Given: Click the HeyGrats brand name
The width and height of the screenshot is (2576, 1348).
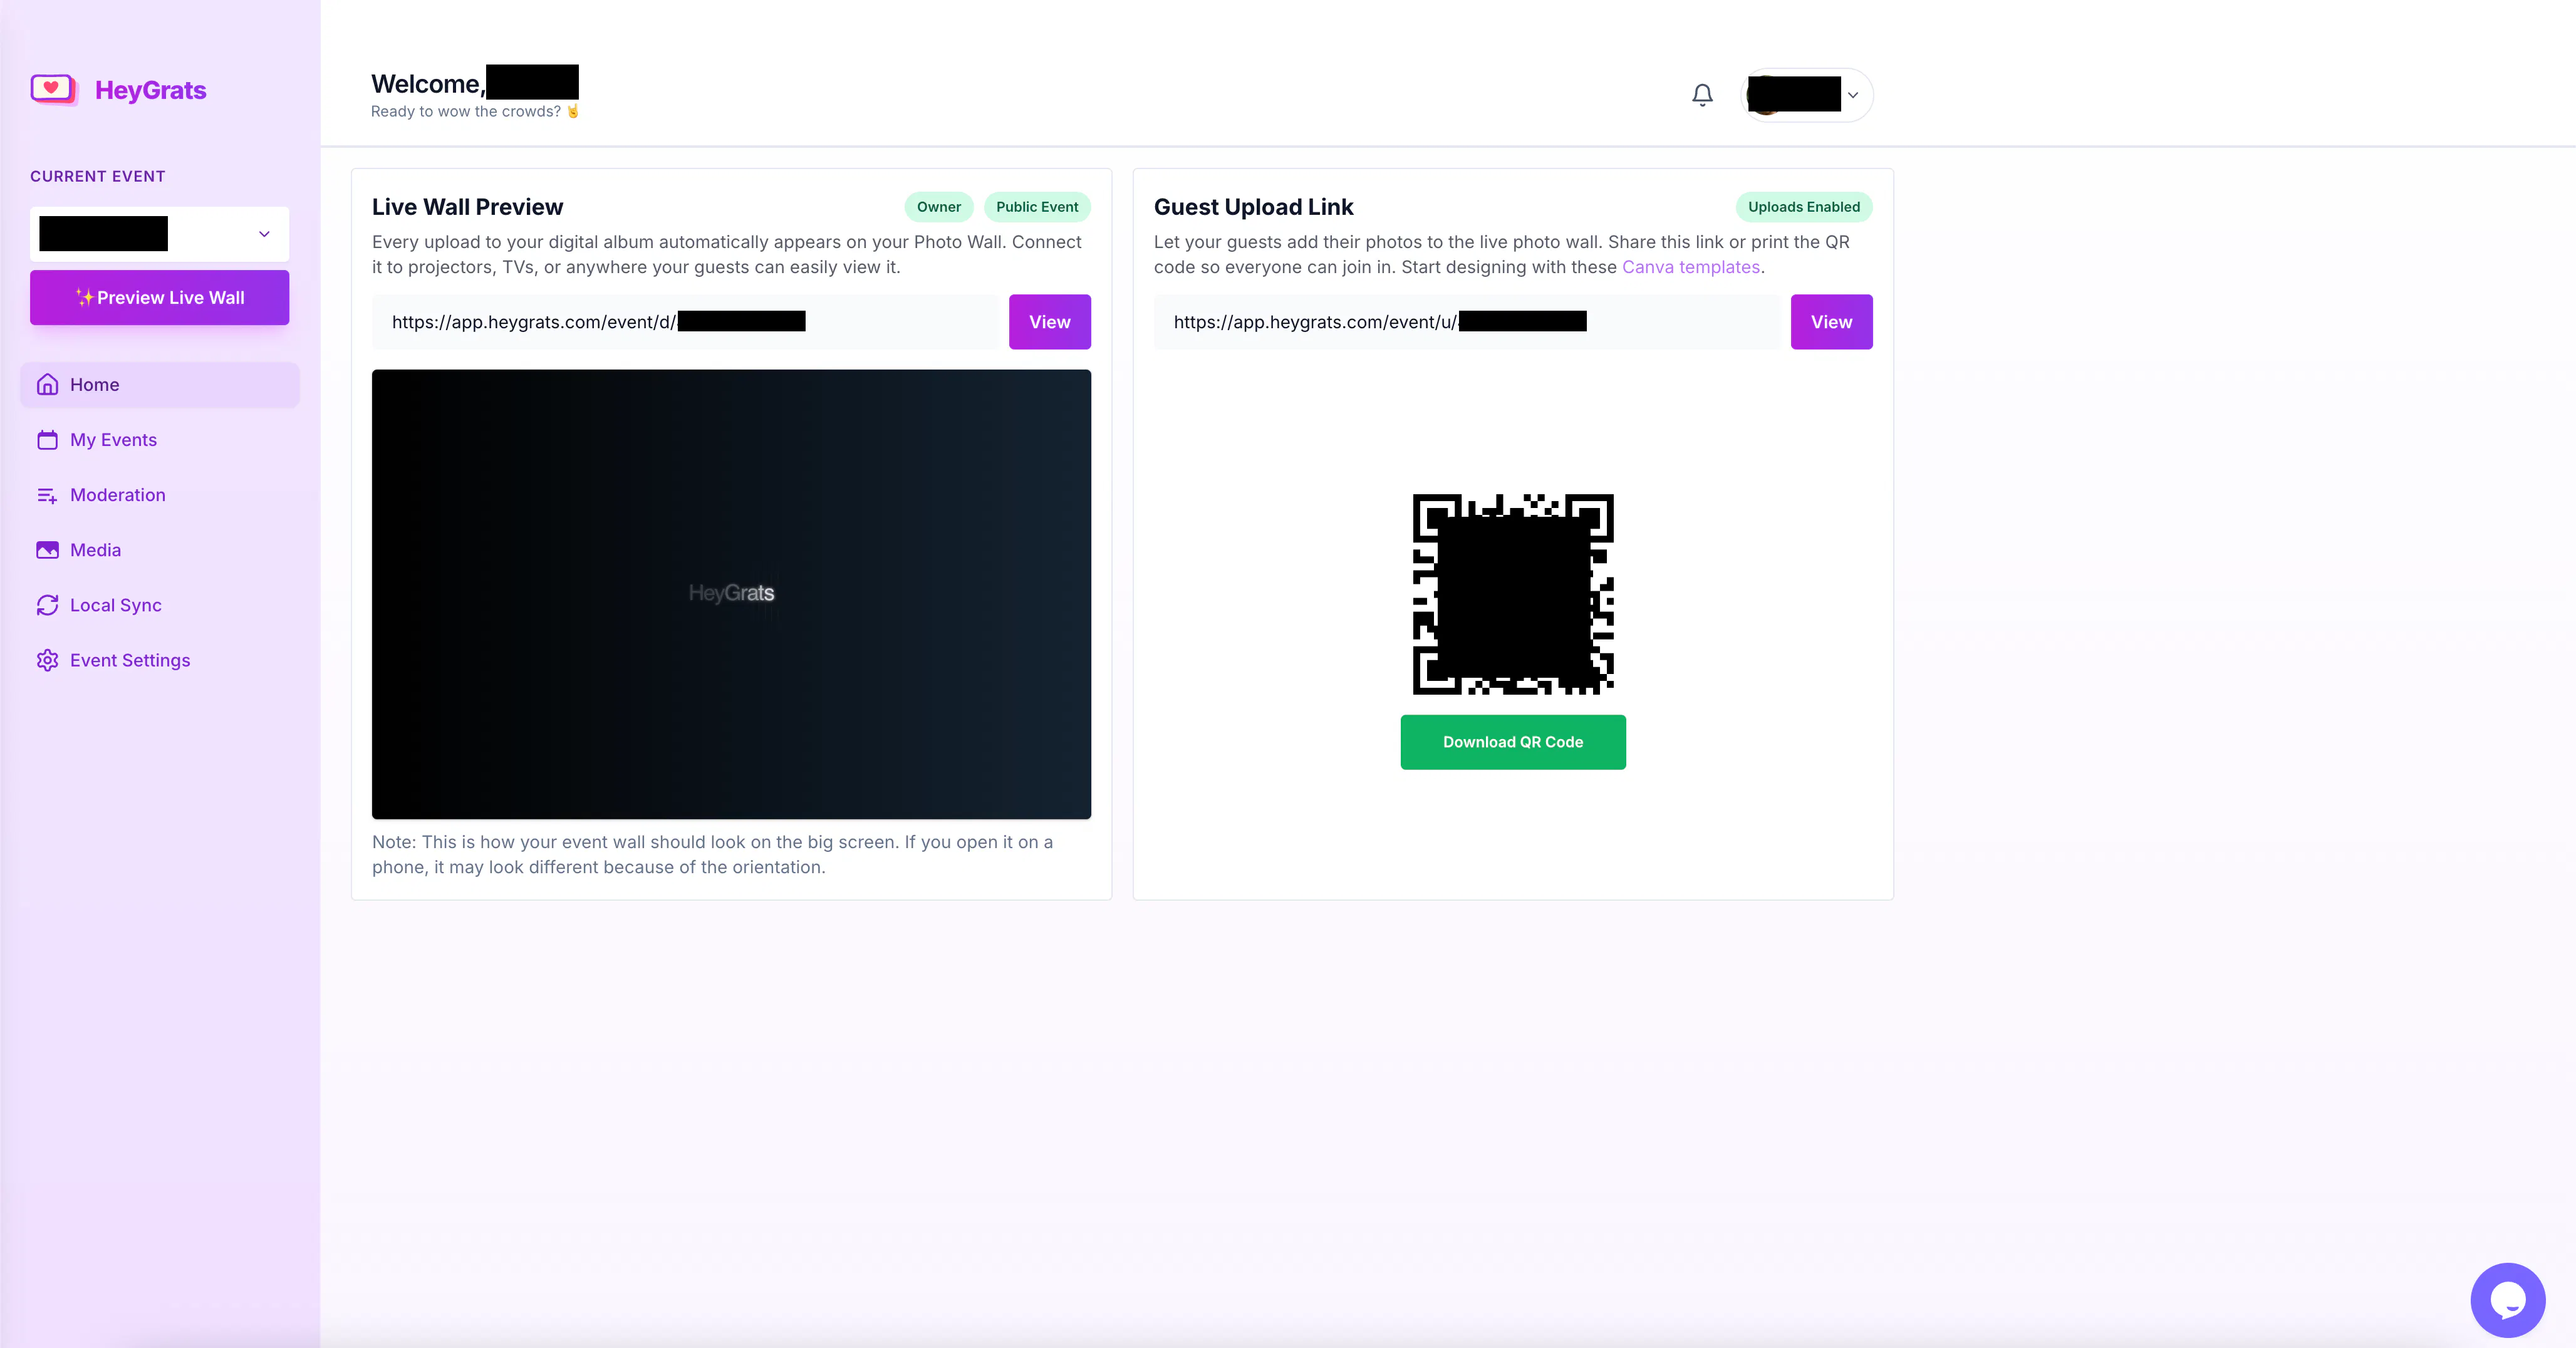Looking at the screenshot, I should [150, 90].
